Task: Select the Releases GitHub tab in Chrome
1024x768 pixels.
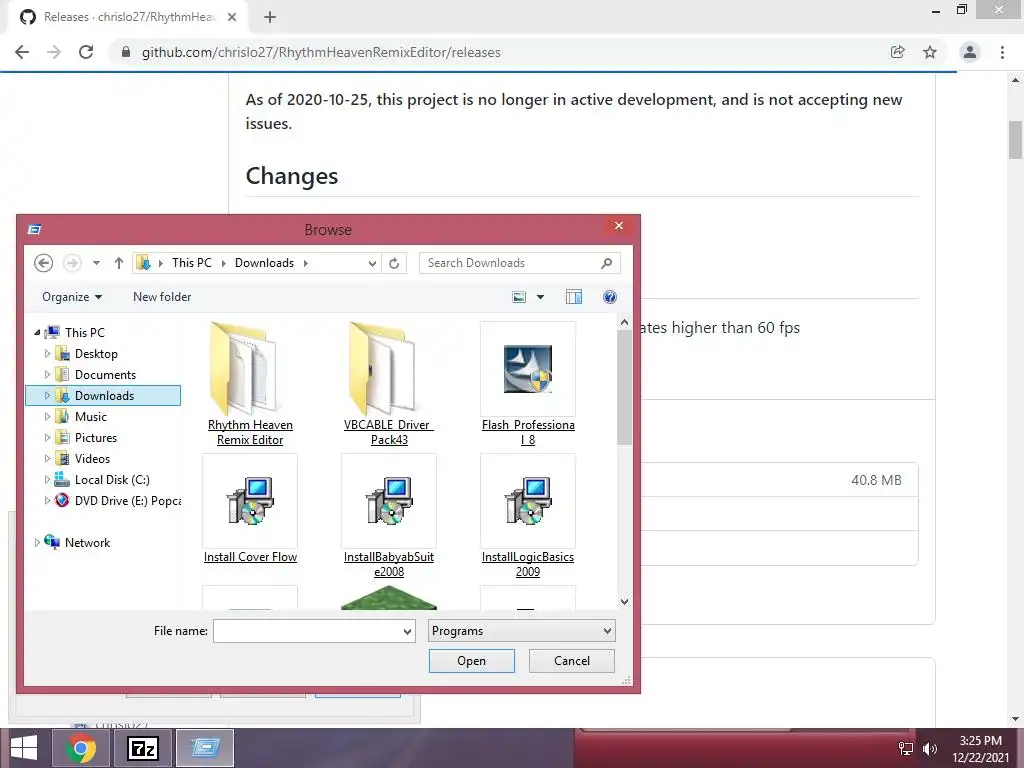Action: pos(127,17)
